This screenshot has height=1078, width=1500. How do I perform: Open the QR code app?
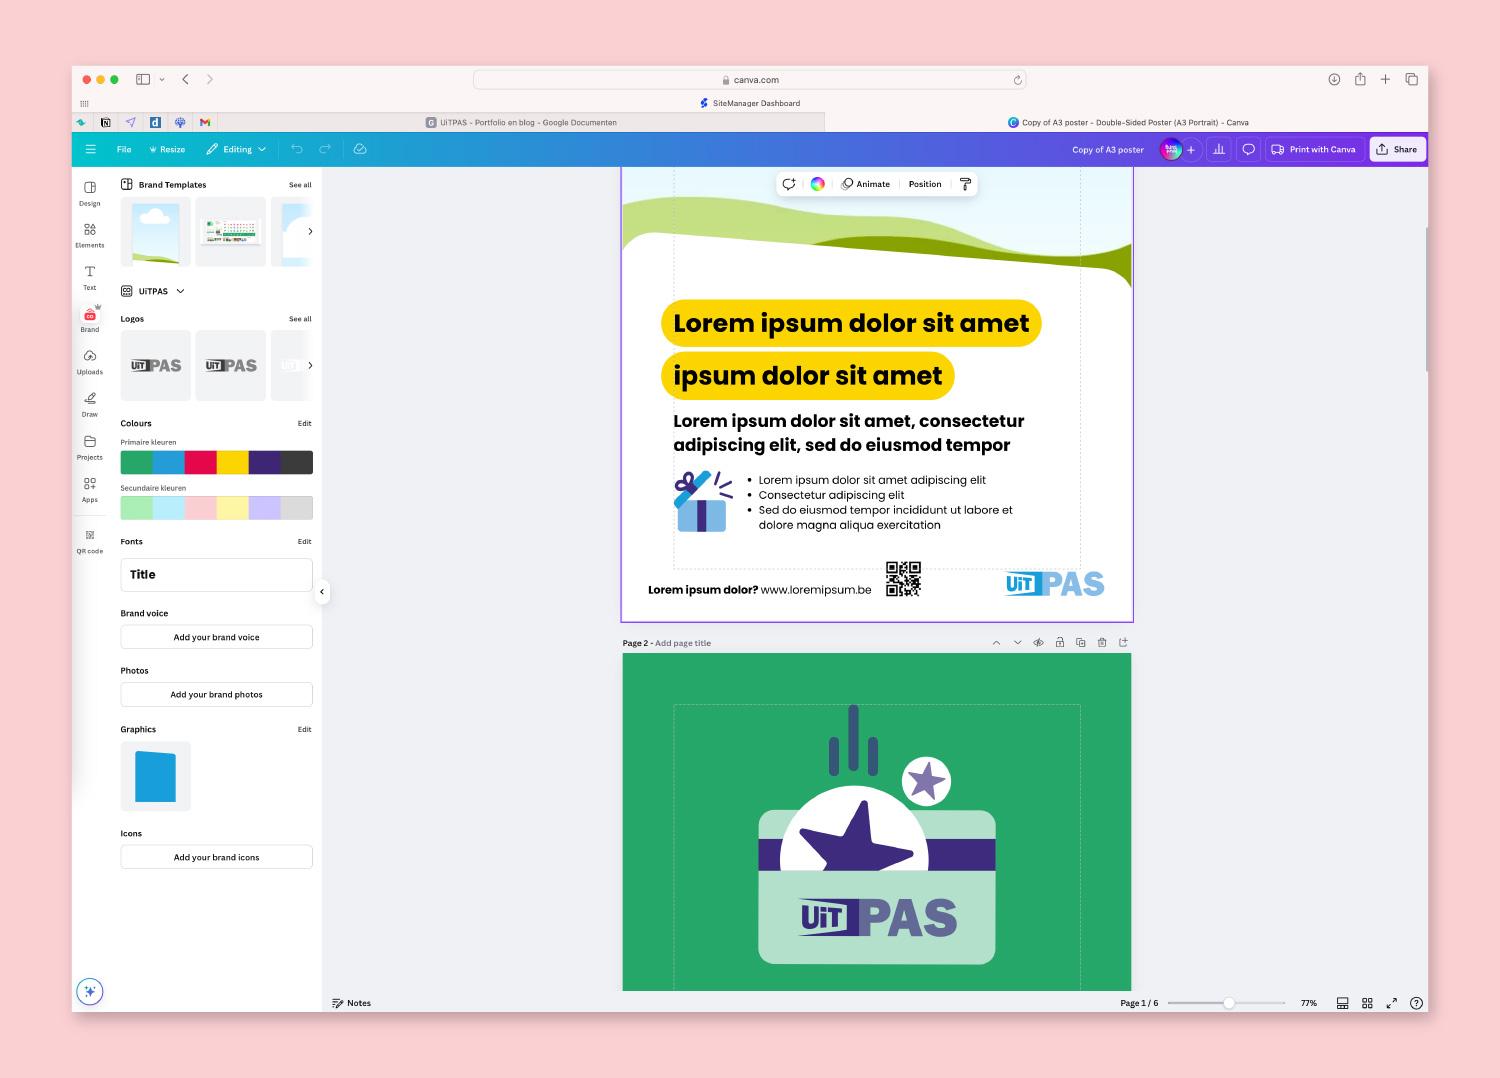click(90, 541)
